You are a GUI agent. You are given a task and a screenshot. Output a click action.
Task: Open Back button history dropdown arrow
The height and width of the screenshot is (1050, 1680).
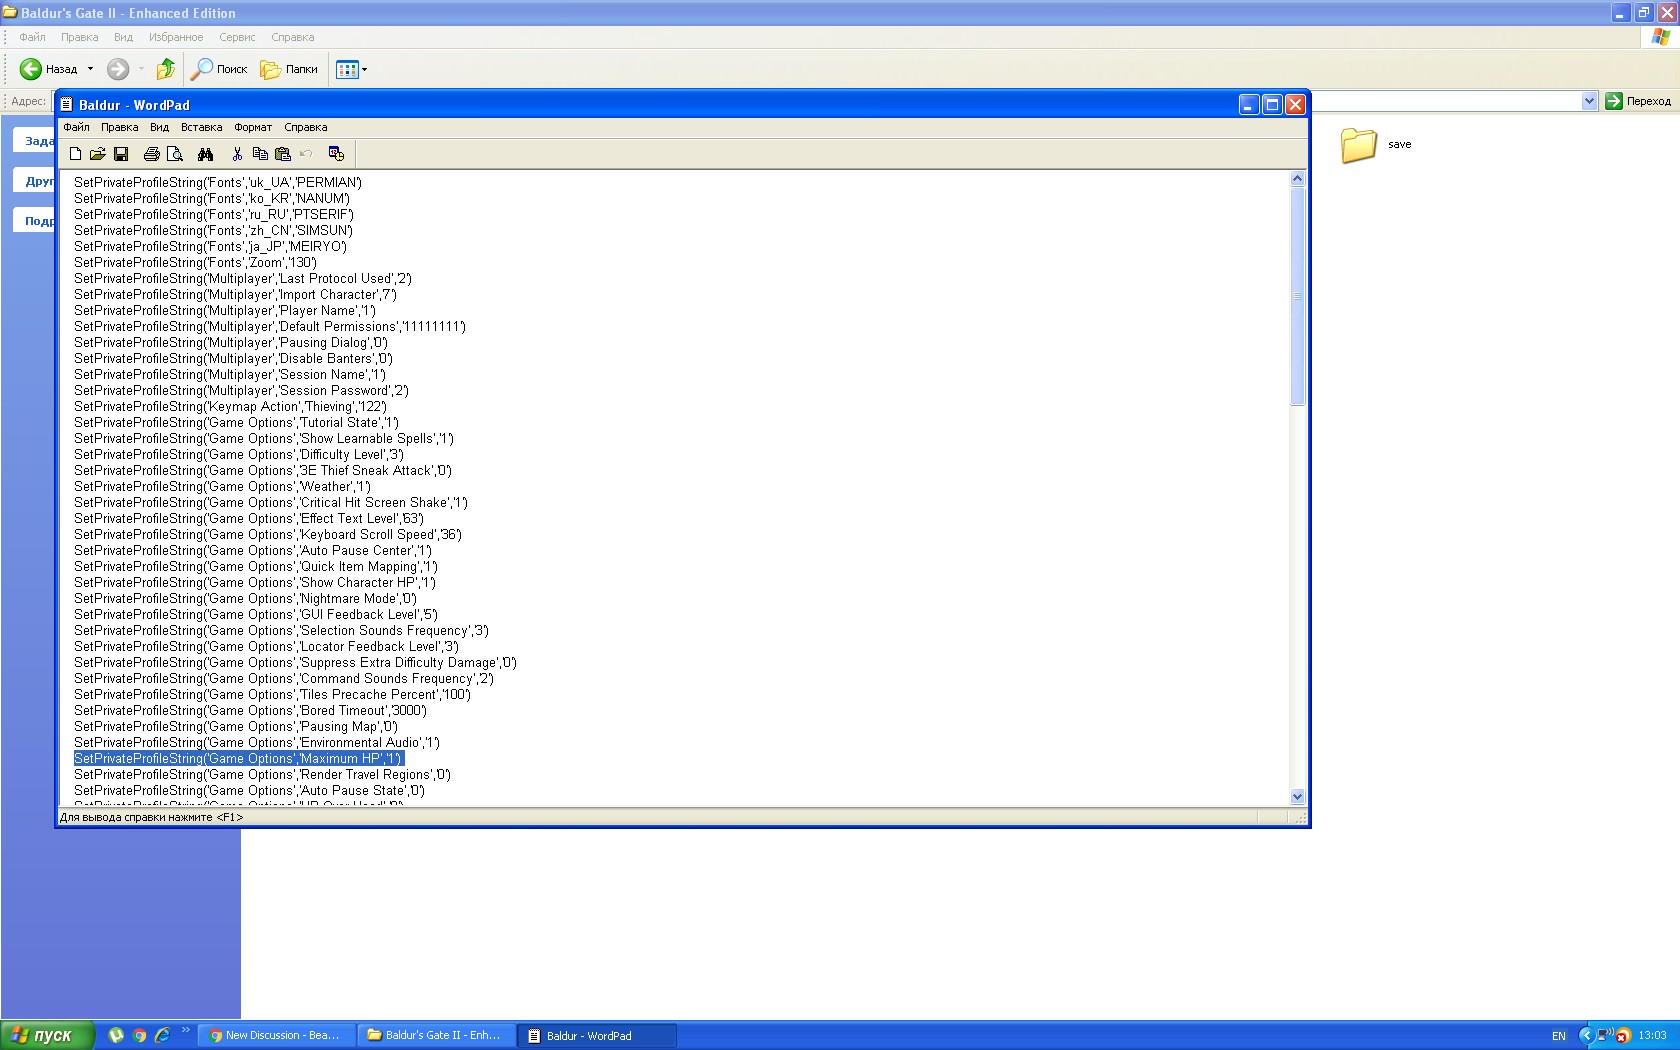pos(90,69)
